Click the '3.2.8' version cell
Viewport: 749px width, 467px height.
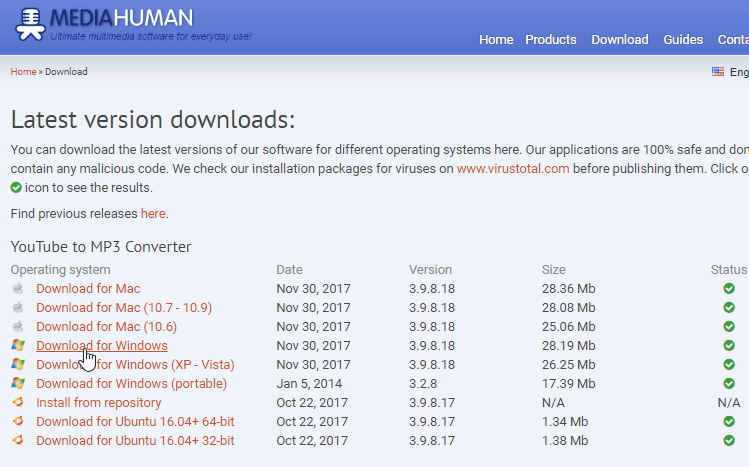423,383
